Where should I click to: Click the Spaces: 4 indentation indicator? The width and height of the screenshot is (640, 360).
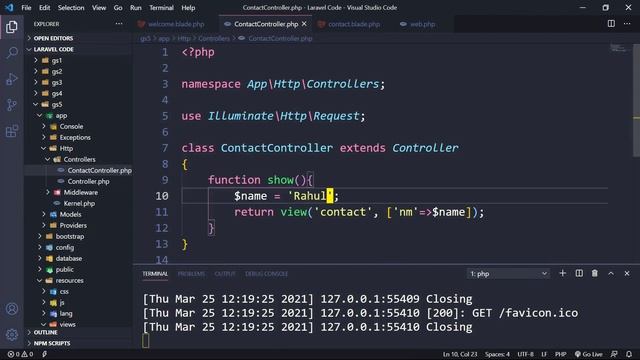[x=497, y=354]
